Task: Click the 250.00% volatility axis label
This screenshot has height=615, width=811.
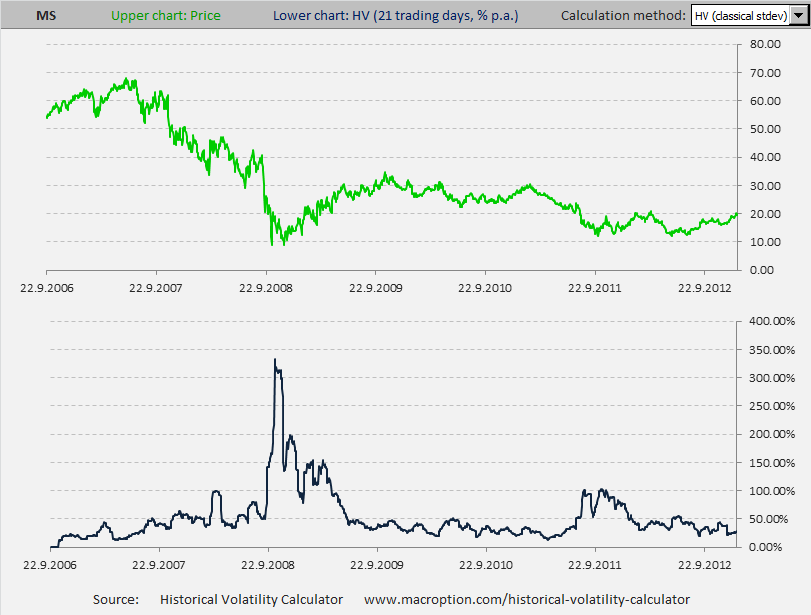Action: (x=772, y=406)
